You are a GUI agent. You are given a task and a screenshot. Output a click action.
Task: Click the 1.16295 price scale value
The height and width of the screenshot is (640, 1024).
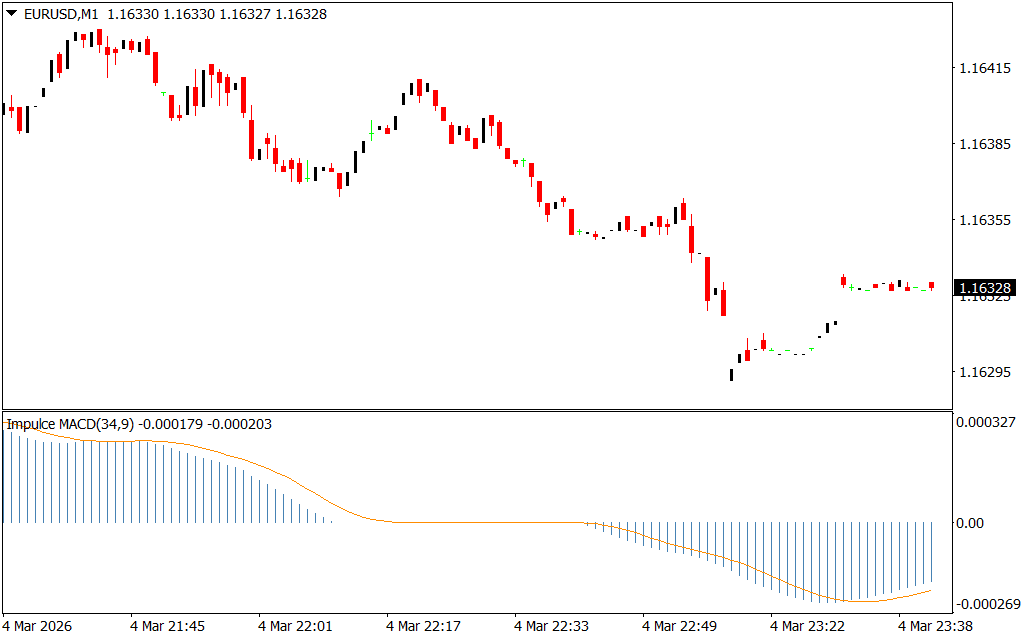[x=986, y=373]
